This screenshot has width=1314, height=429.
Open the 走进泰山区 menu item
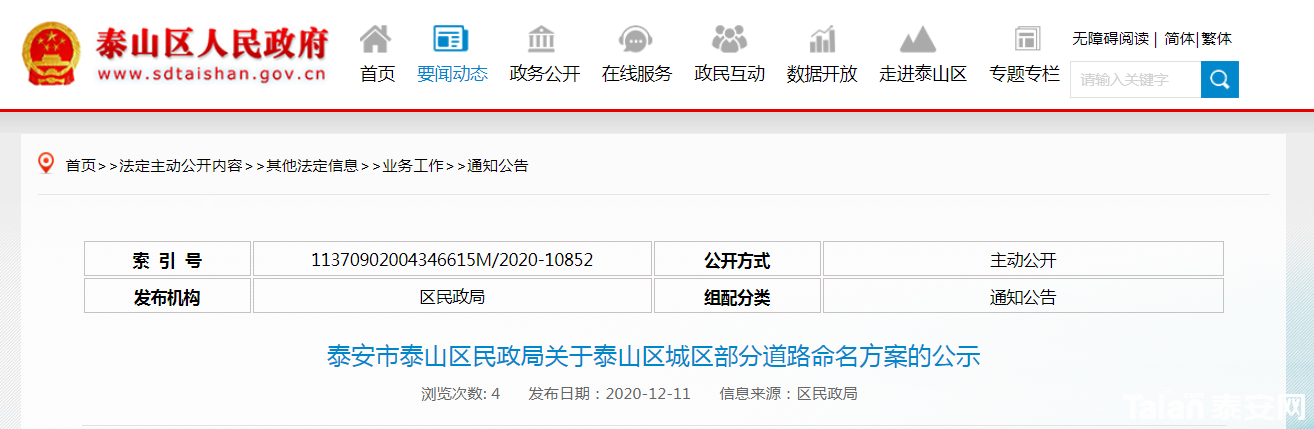(923, 74)
